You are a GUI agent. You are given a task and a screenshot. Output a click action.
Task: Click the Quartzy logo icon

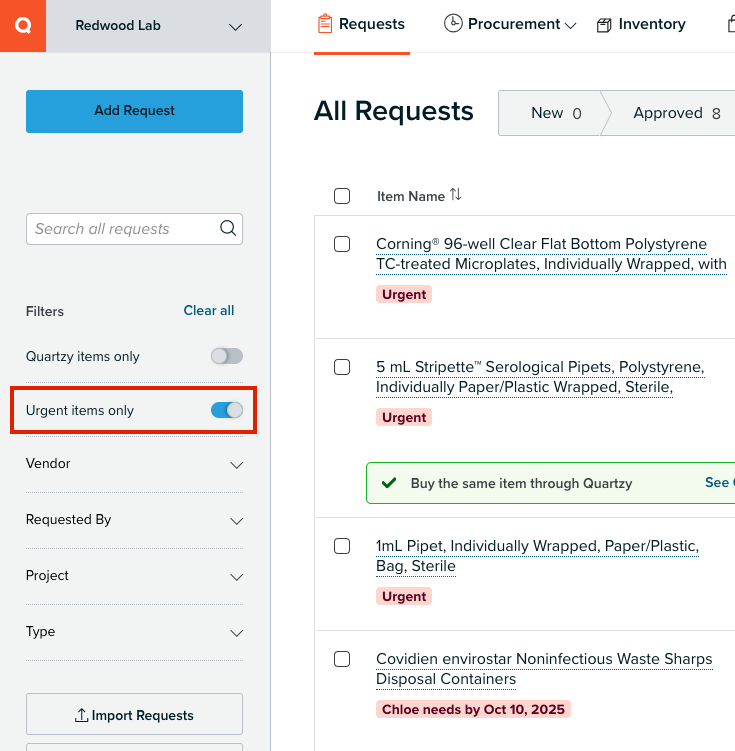tap(23, 25)
